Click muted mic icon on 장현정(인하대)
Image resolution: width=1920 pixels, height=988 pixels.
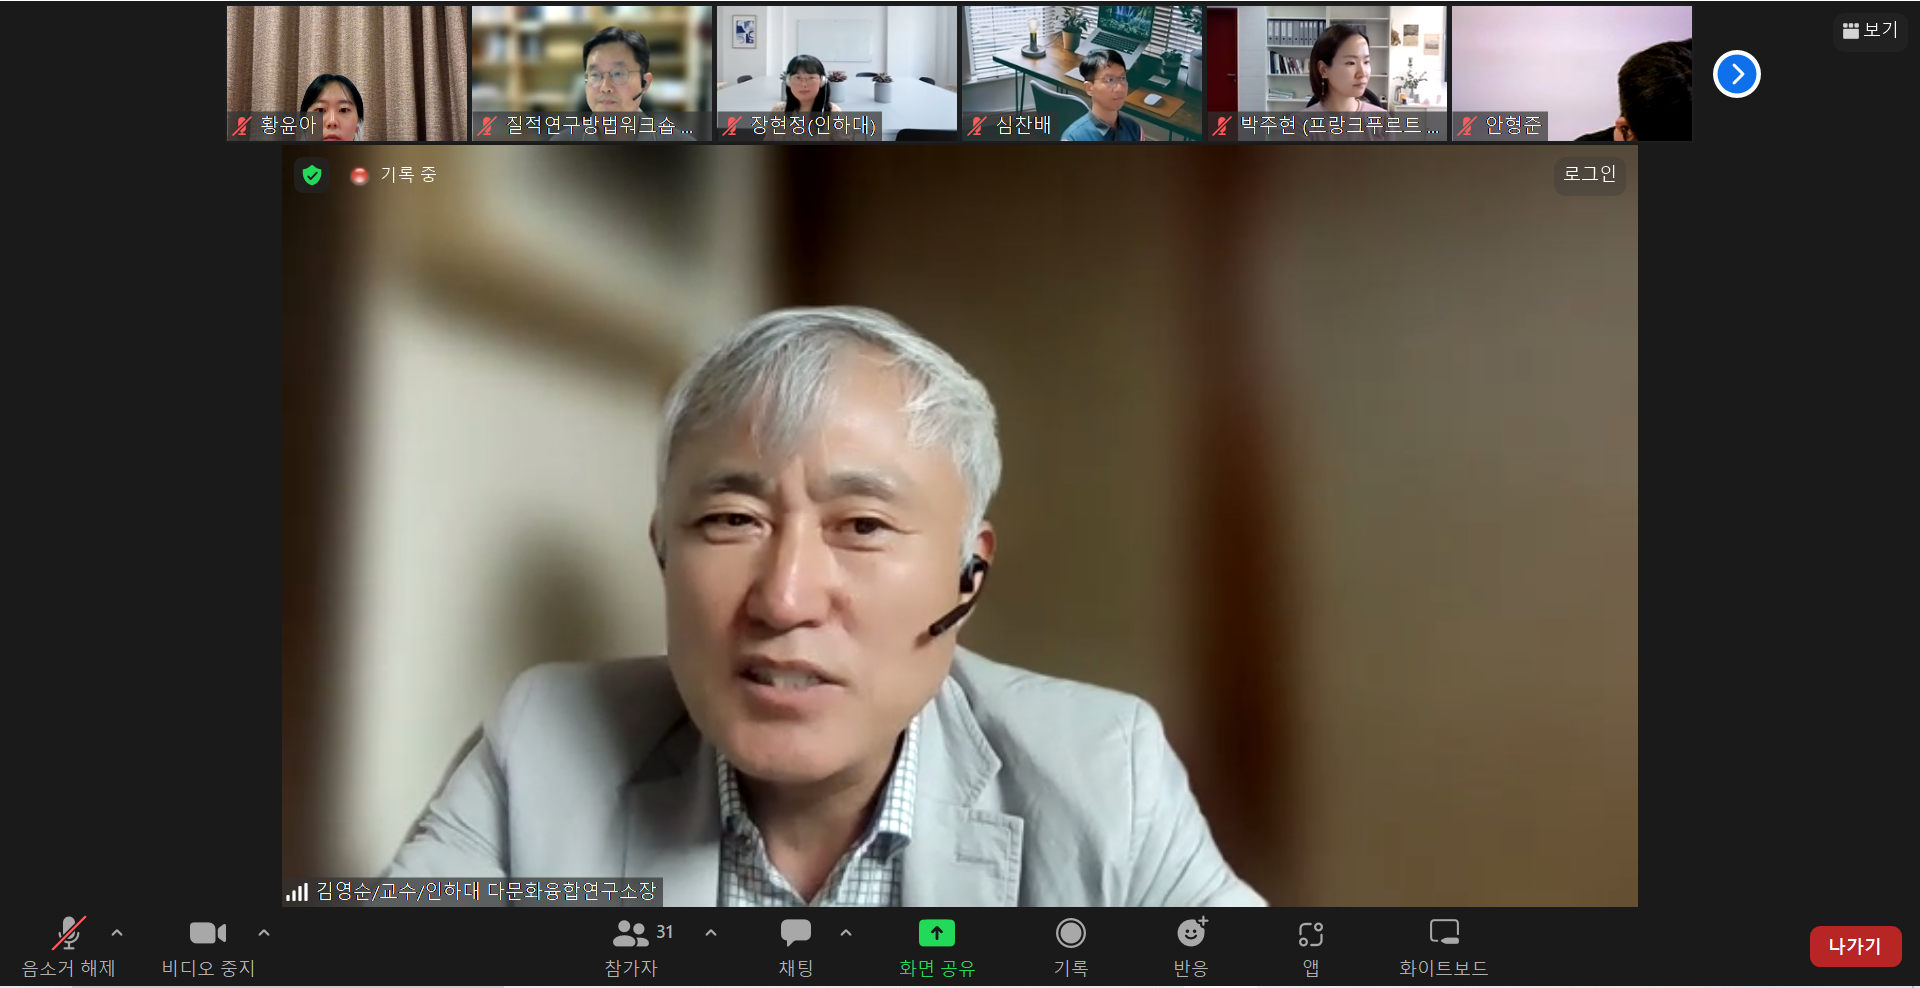coord(732,126)
